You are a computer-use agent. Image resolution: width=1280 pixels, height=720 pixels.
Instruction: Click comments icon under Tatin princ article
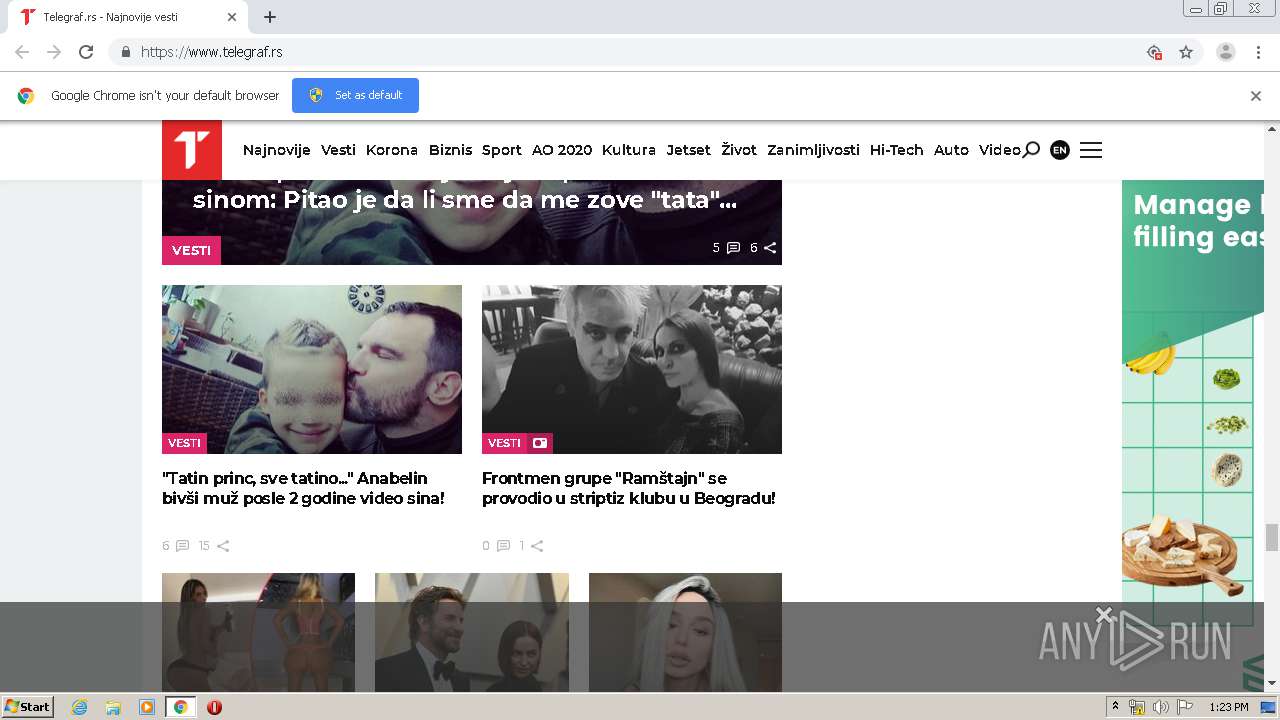pos(182,546)
